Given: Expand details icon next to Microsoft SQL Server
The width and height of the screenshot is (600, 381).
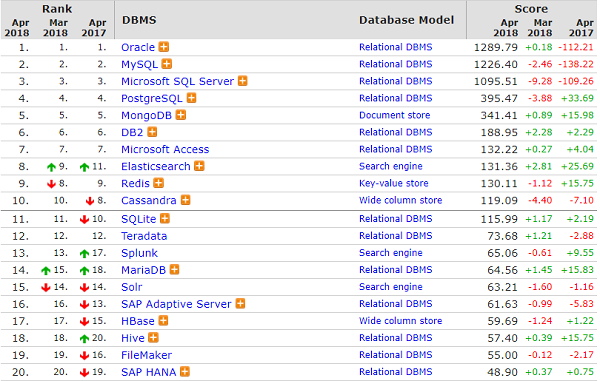Looking at the screenshot, I should click(243, 81).
